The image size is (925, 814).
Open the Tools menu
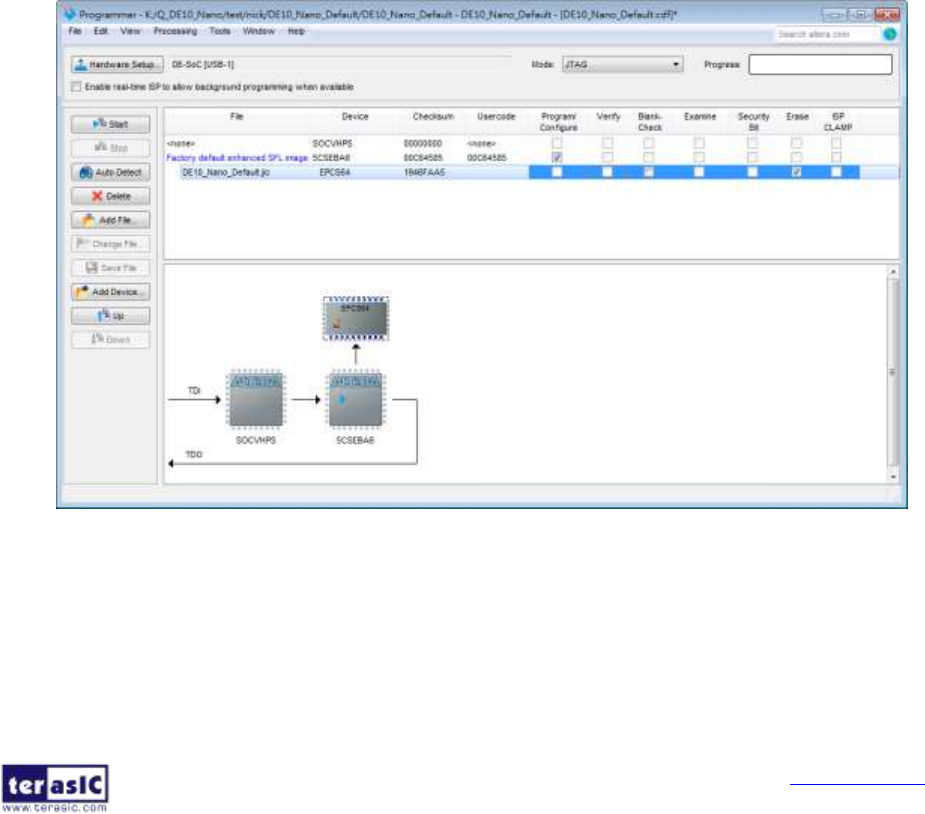[x=220, y=31]
